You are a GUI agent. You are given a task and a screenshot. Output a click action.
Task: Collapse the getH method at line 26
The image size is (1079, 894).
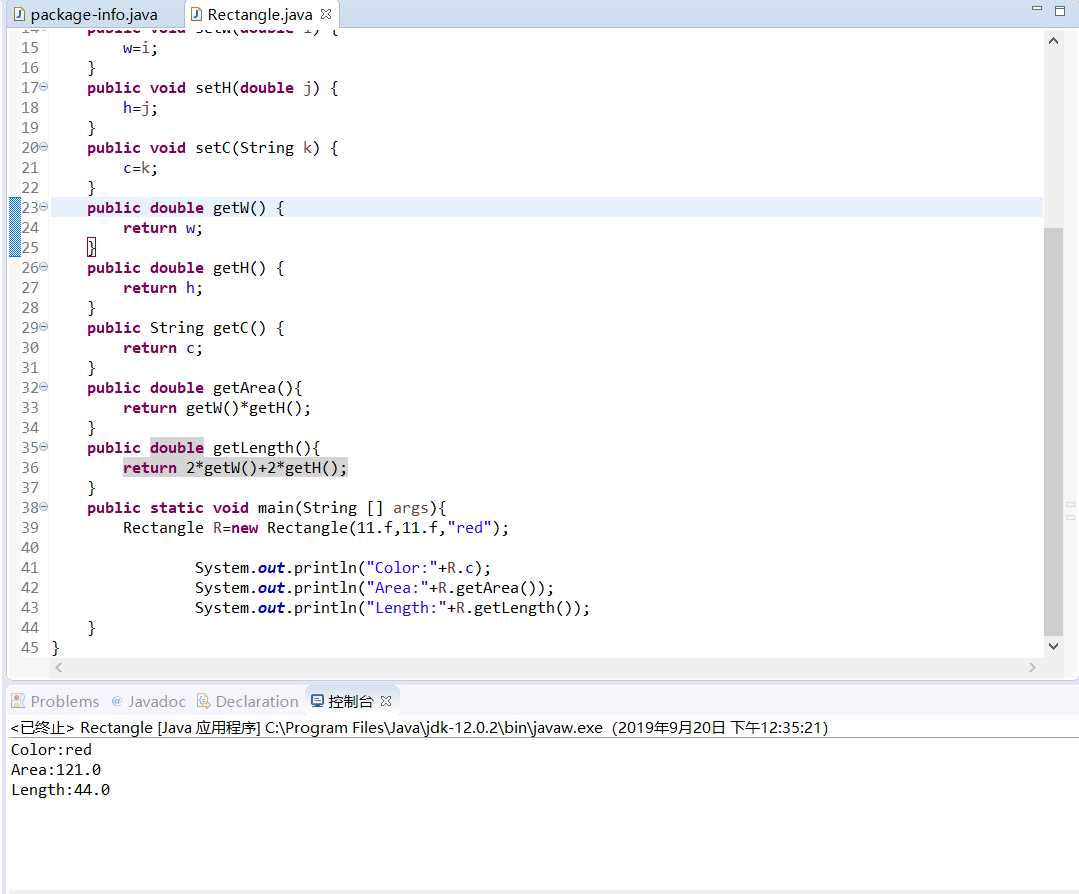tap(44, 266)
